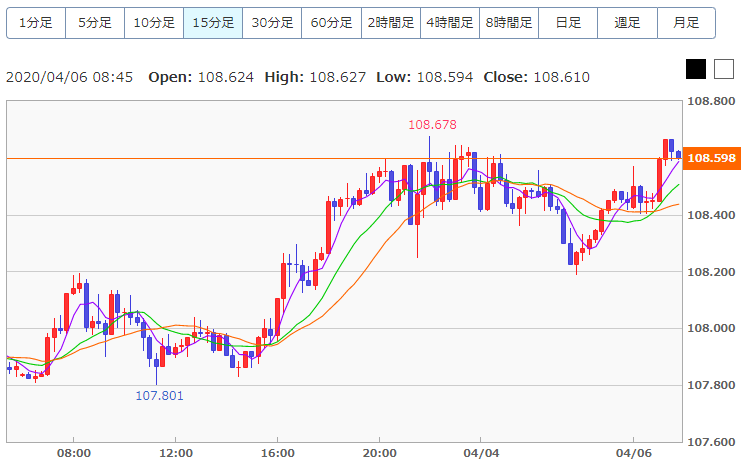Click the 04/04 date axis label
The height and width of the screenshot is (465, 749).
coord(481,453)
